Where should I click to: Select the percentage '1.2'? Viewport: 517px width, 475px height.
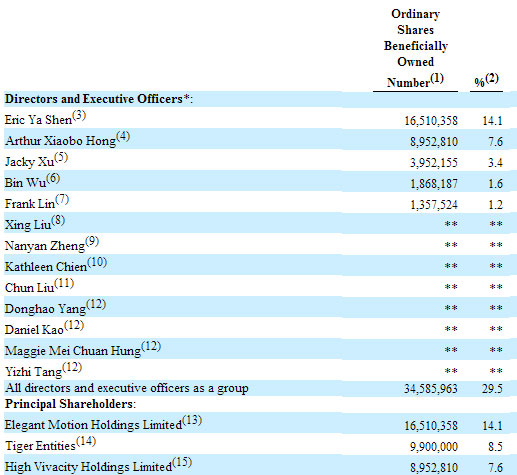[495, 205]
